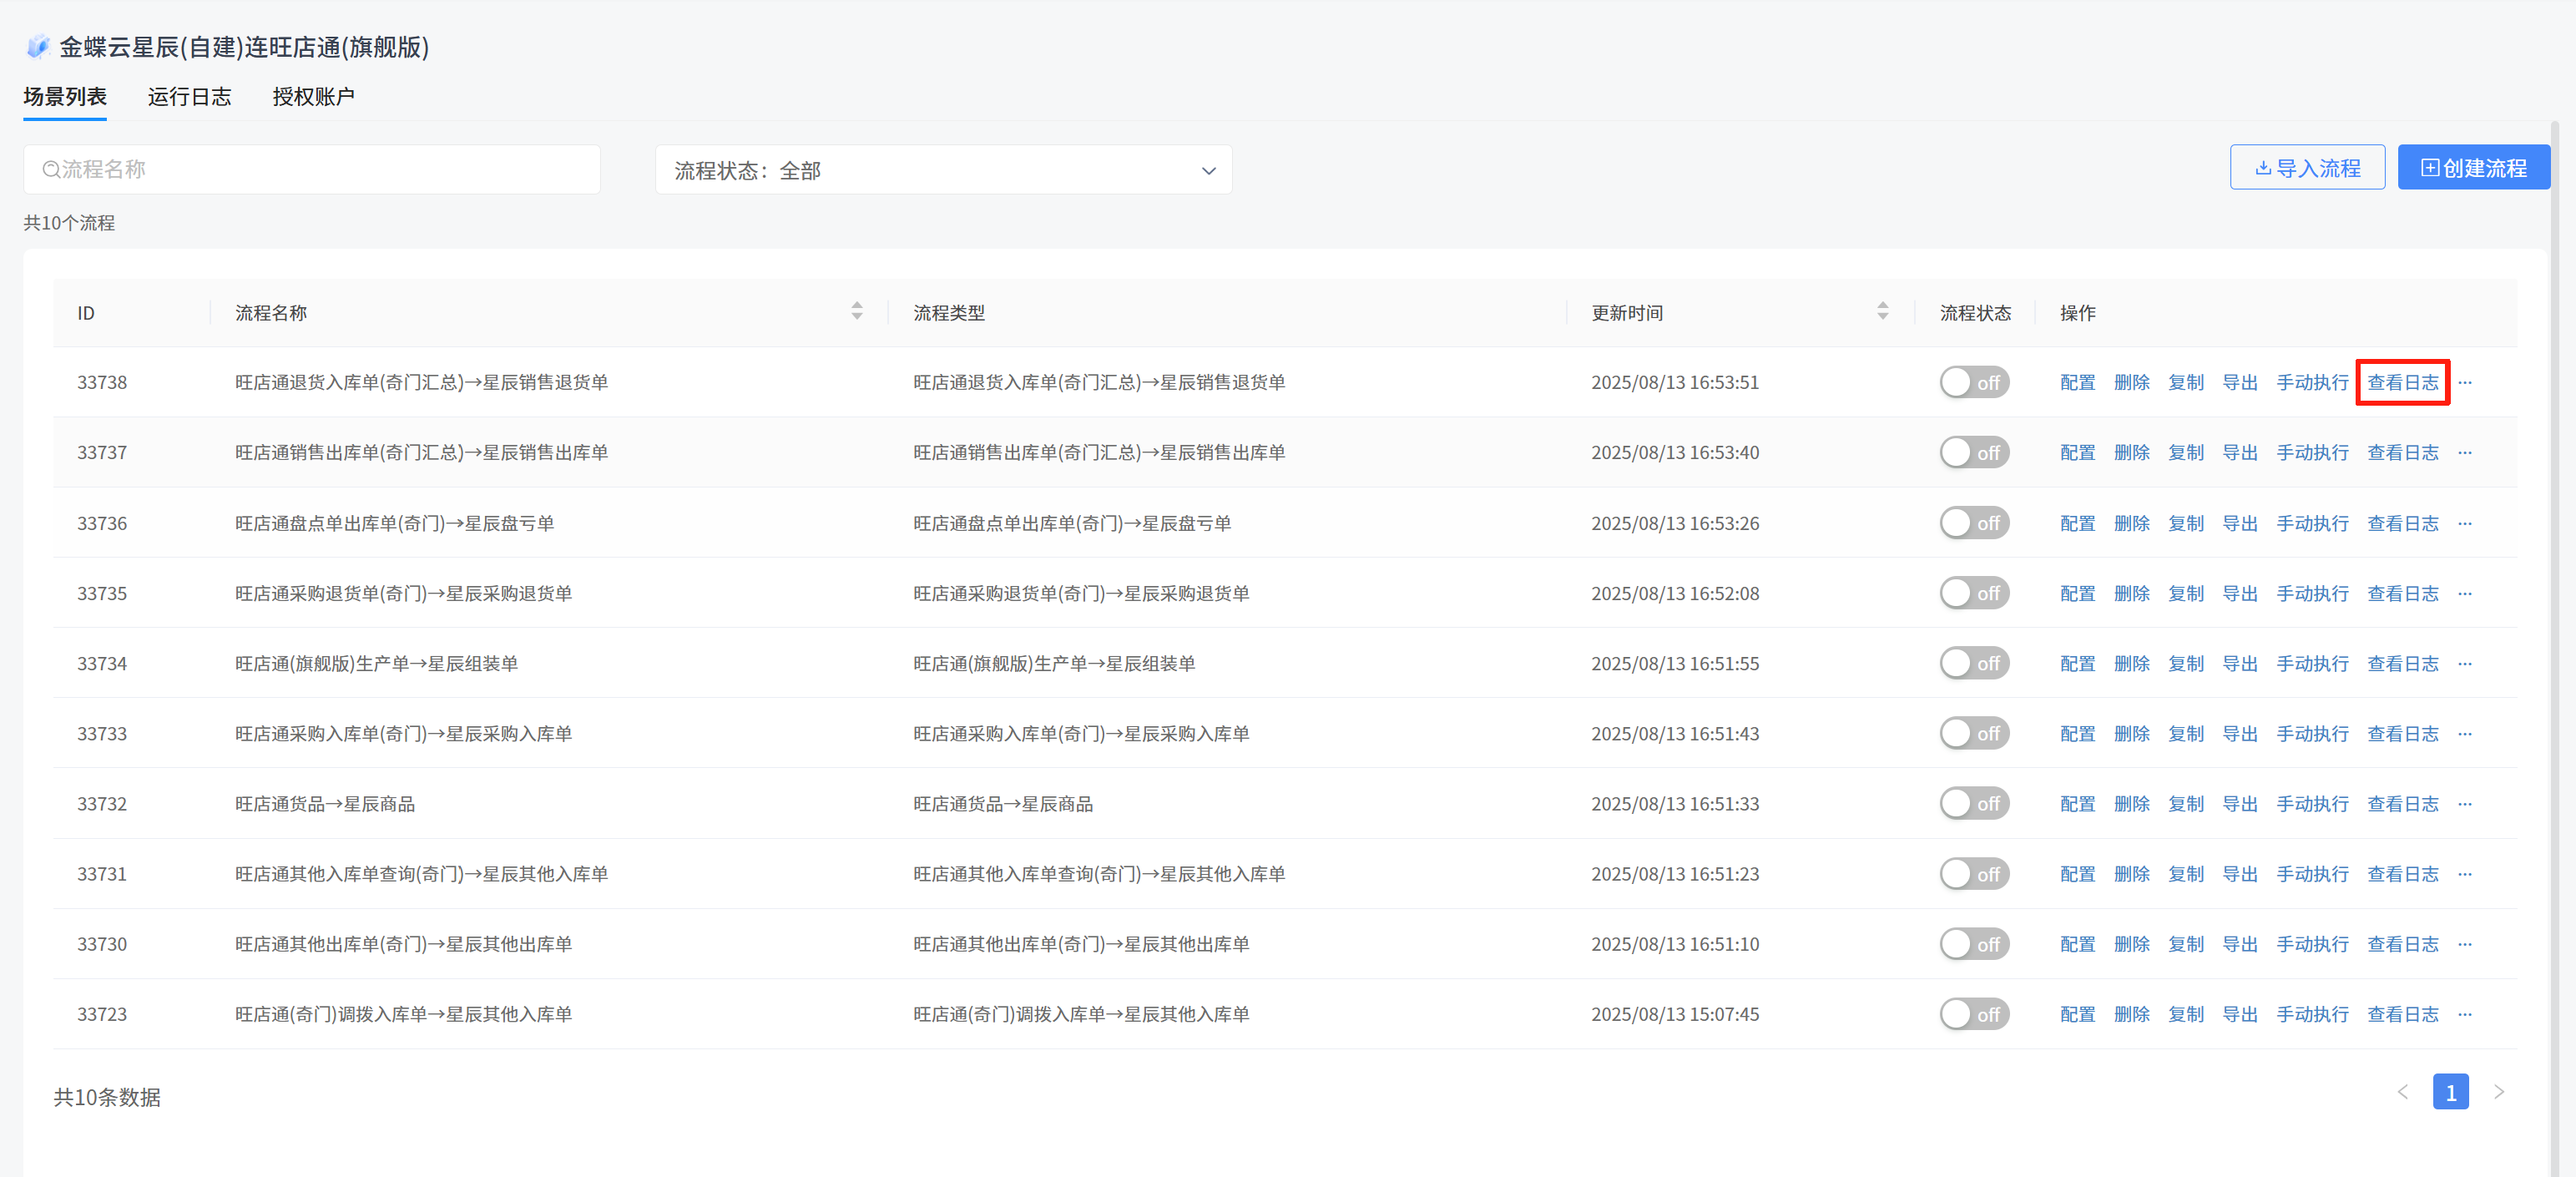The width and height of the screenshot is (2576, 1177).
Task: Click the more options ellipsis for flow 33738
Action: [2464, 382]
